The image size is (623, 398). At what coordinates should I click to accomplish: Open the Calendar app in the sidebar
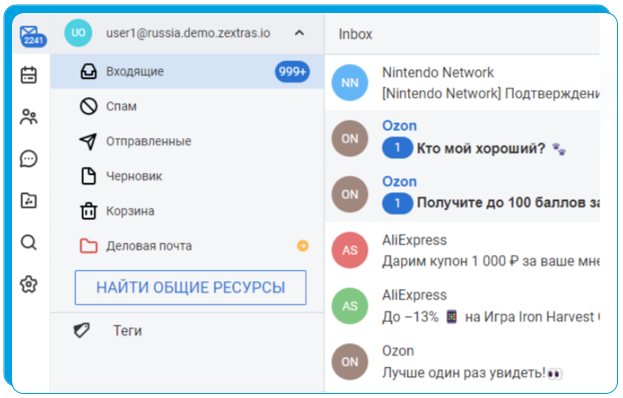pyautogui.click(x=29, y=75)
